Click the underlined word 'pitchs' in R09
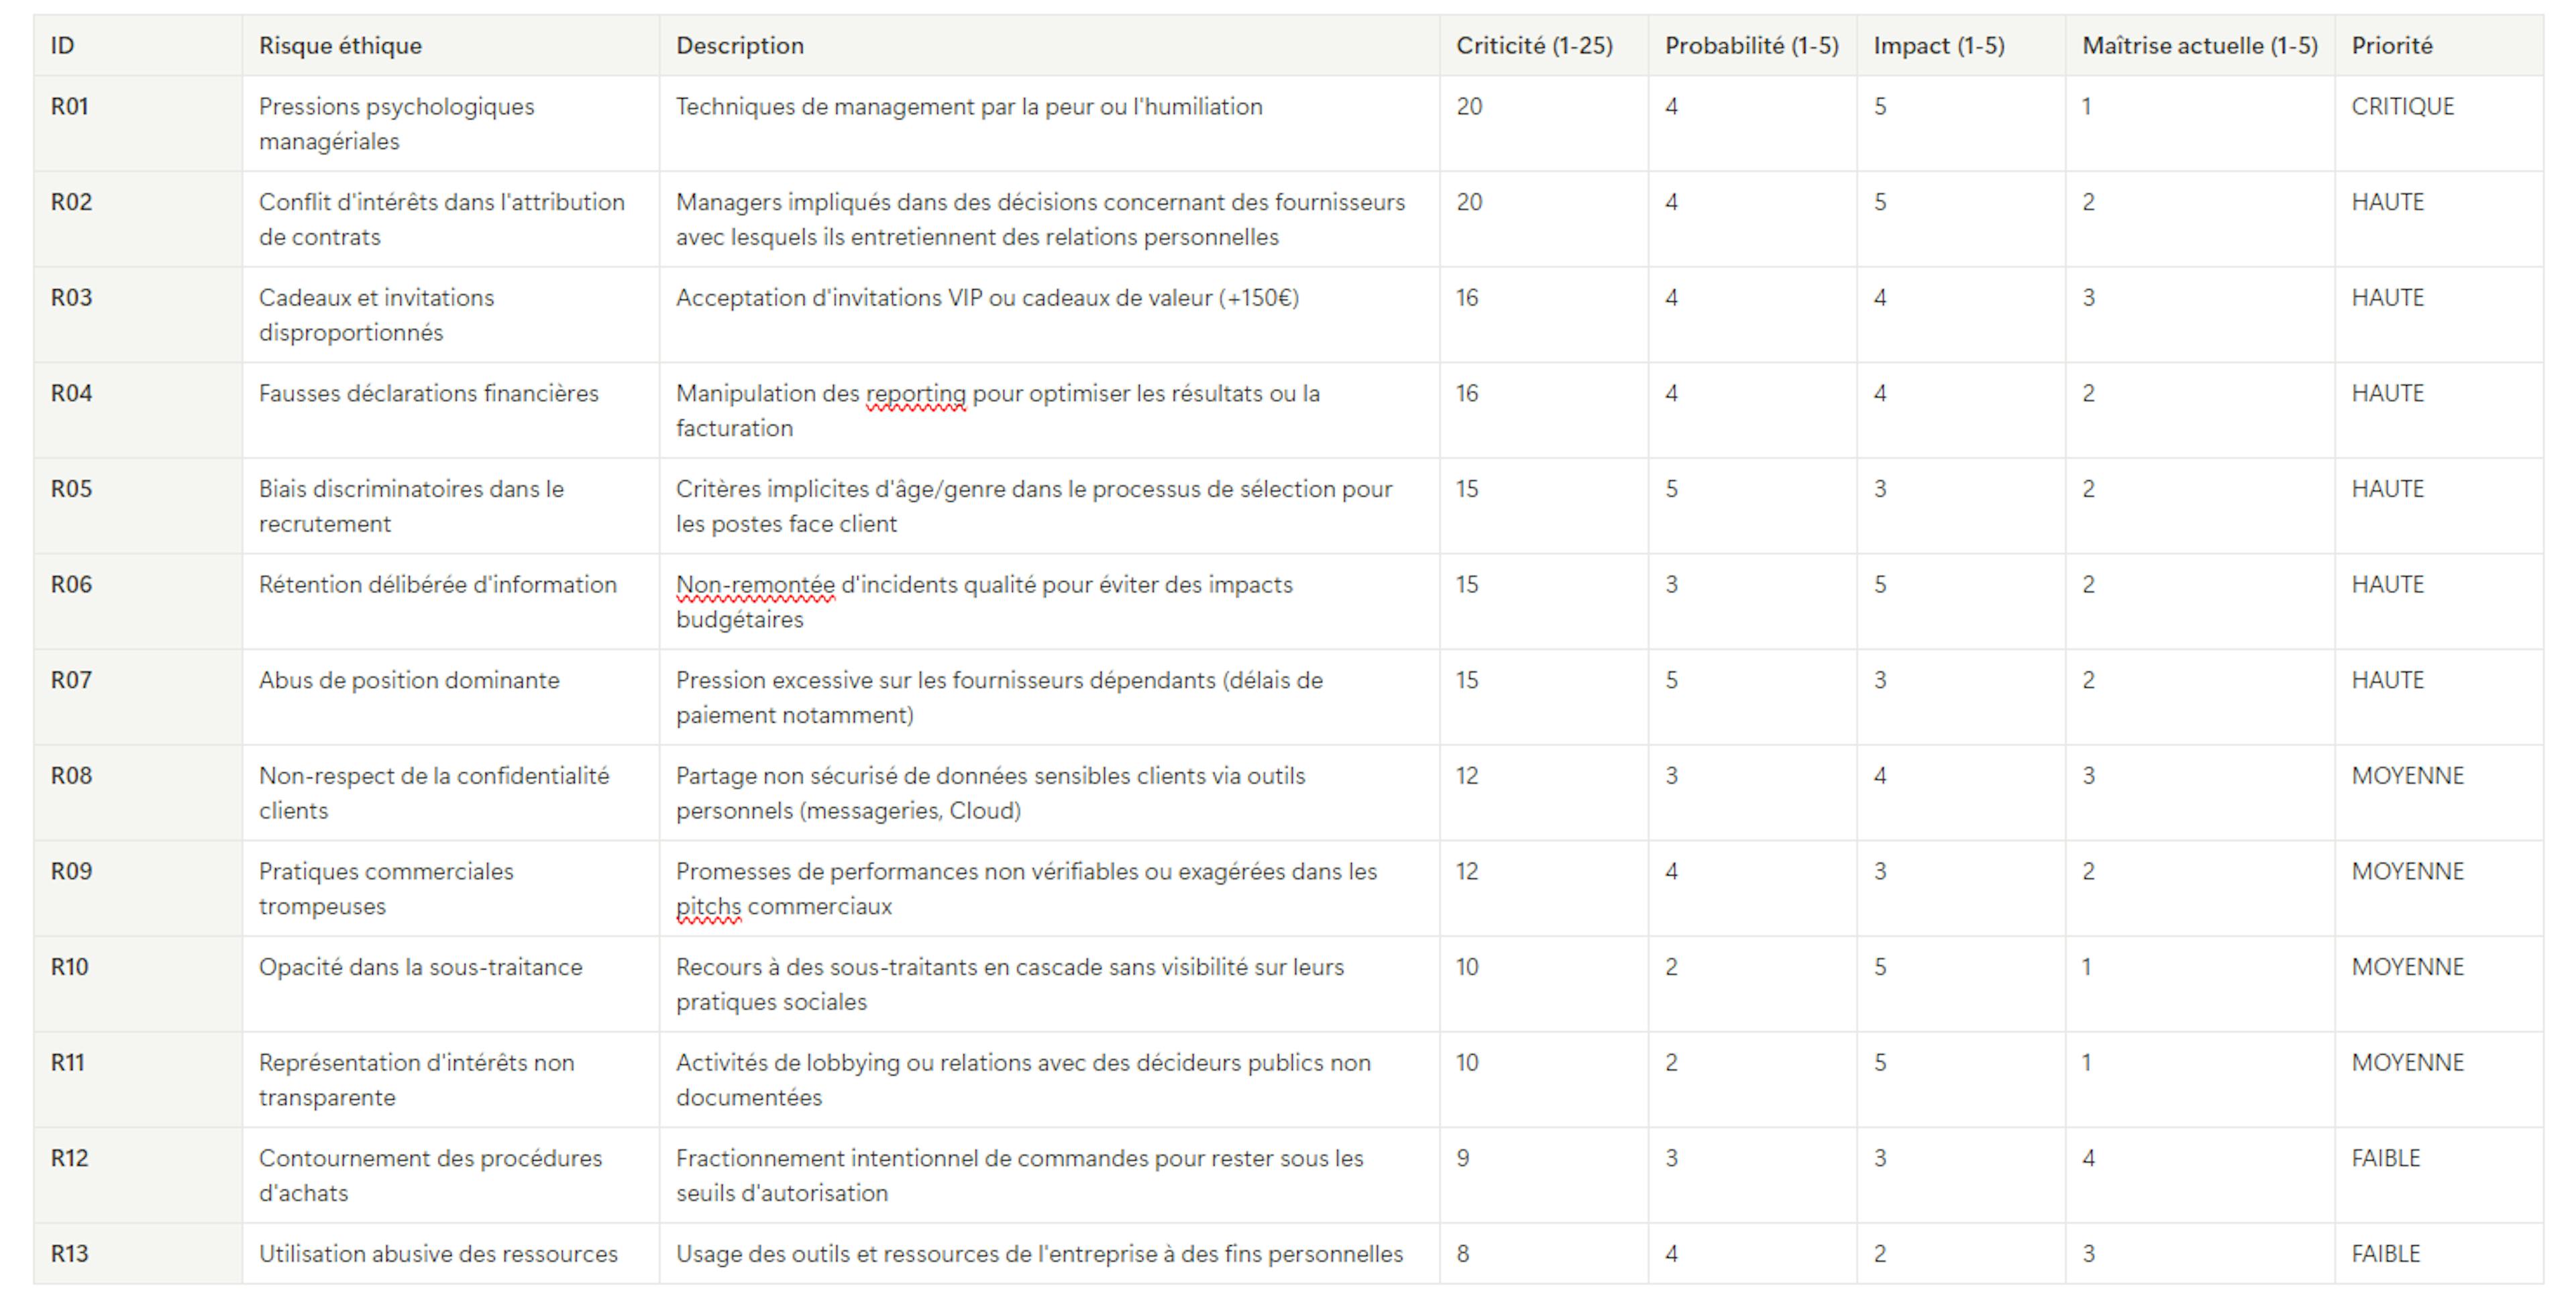Viewport: 2576px width, 1309px height. pyautogui.click(x=709, y=907)
